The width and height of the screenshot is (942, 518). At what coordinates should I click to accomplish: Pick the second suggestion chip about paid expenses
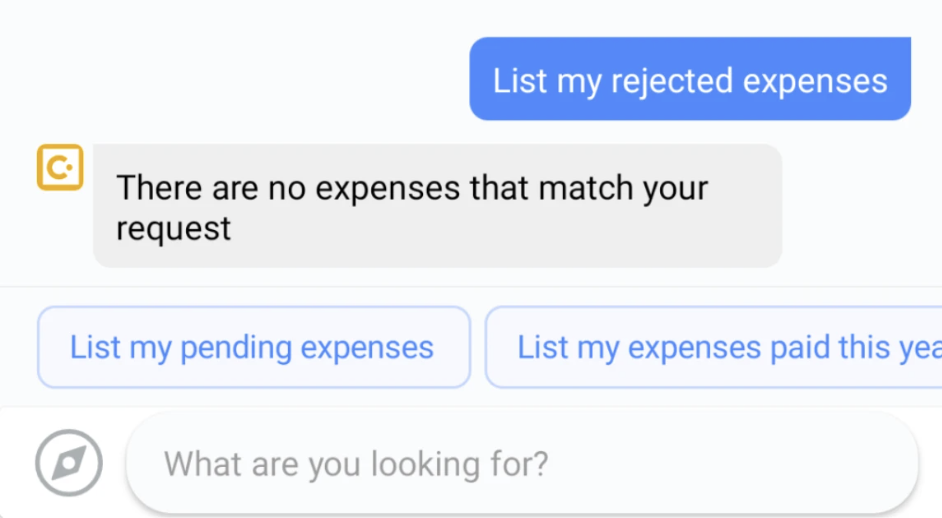point(714,347)
